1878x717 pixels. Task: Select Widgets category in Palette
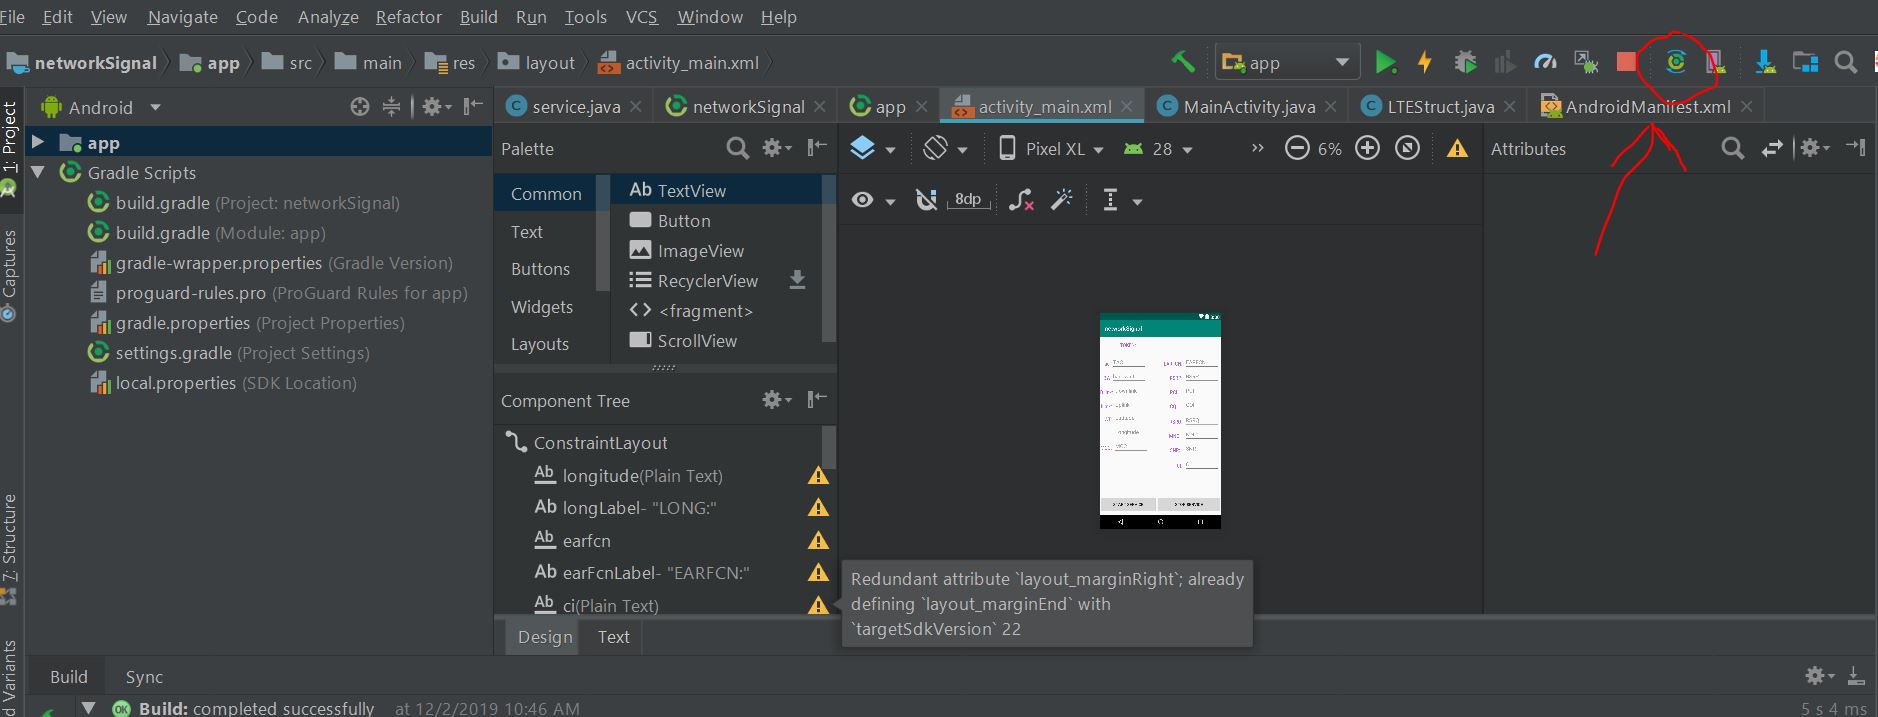[542, 307]
